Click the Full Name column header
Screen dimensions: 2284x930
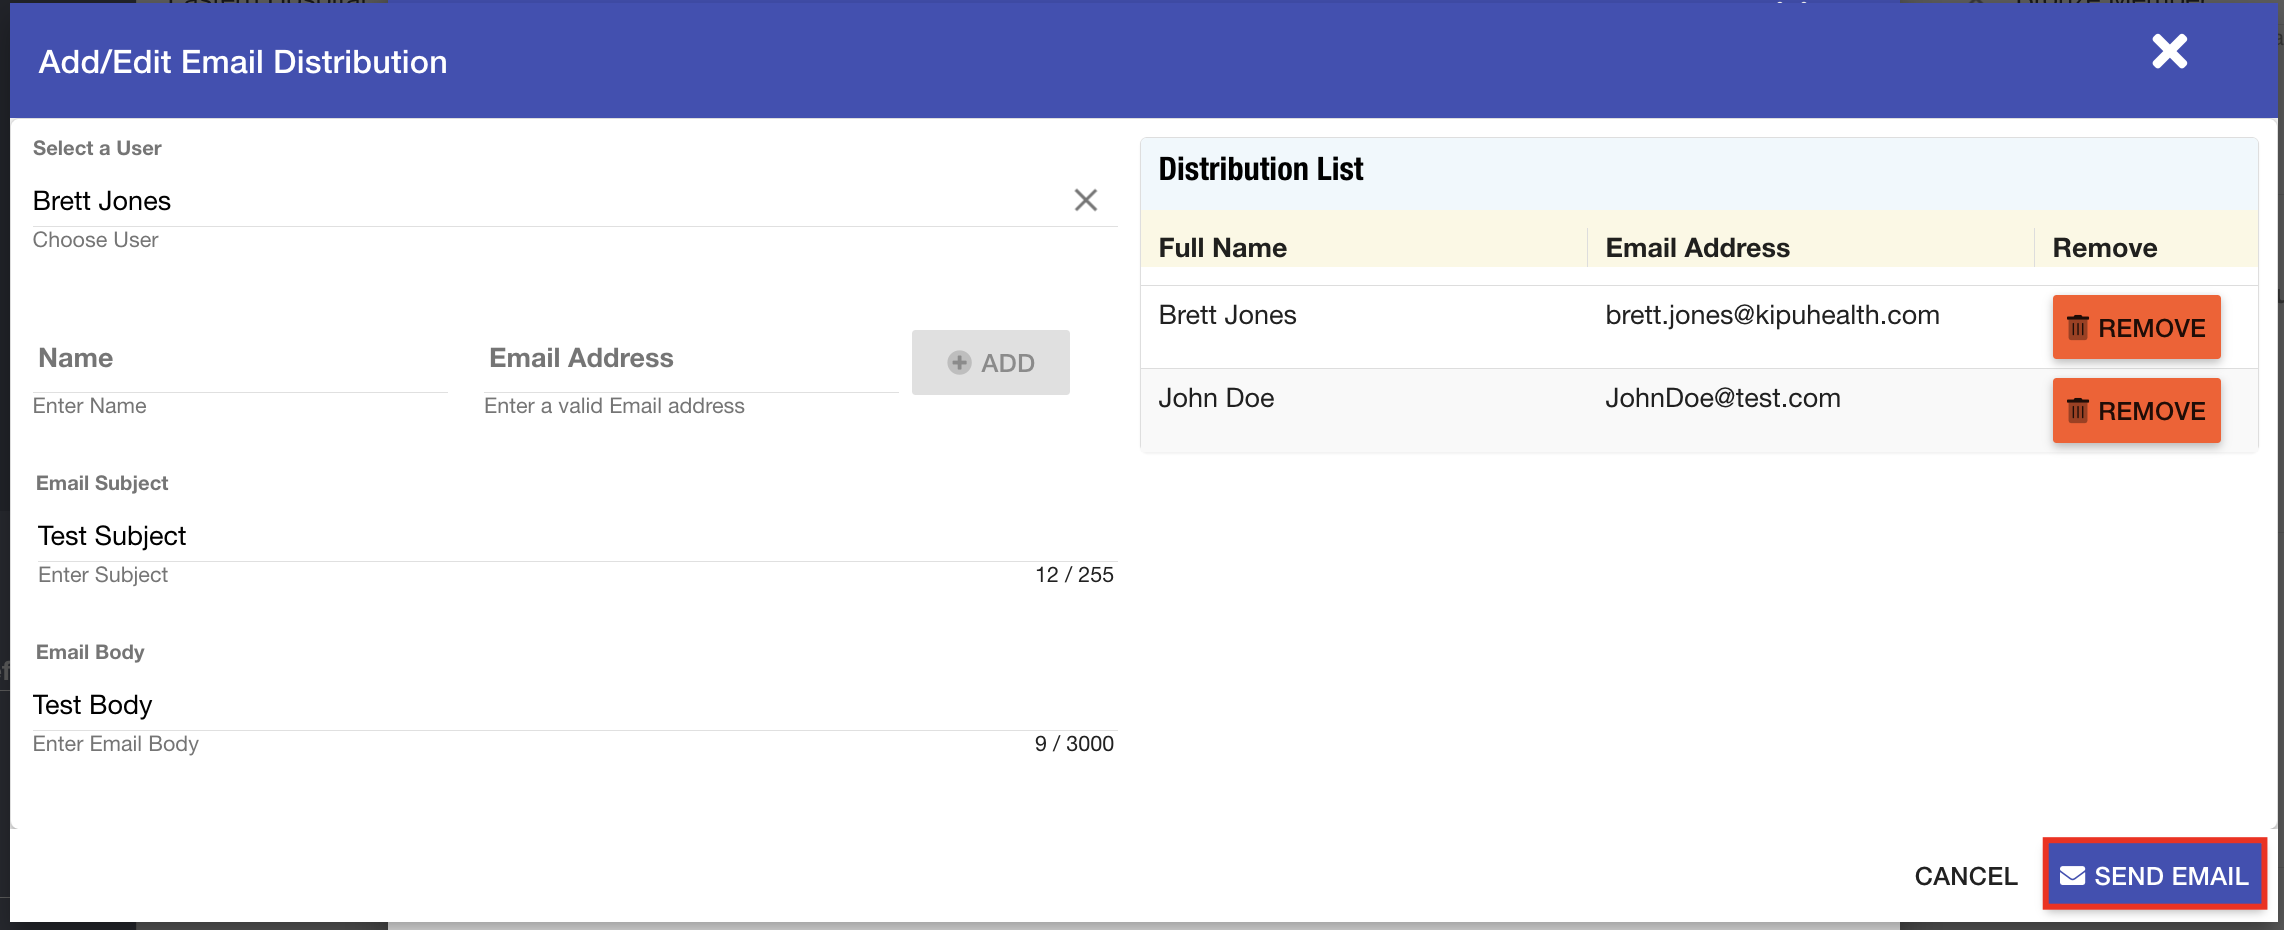point(1222,248)
